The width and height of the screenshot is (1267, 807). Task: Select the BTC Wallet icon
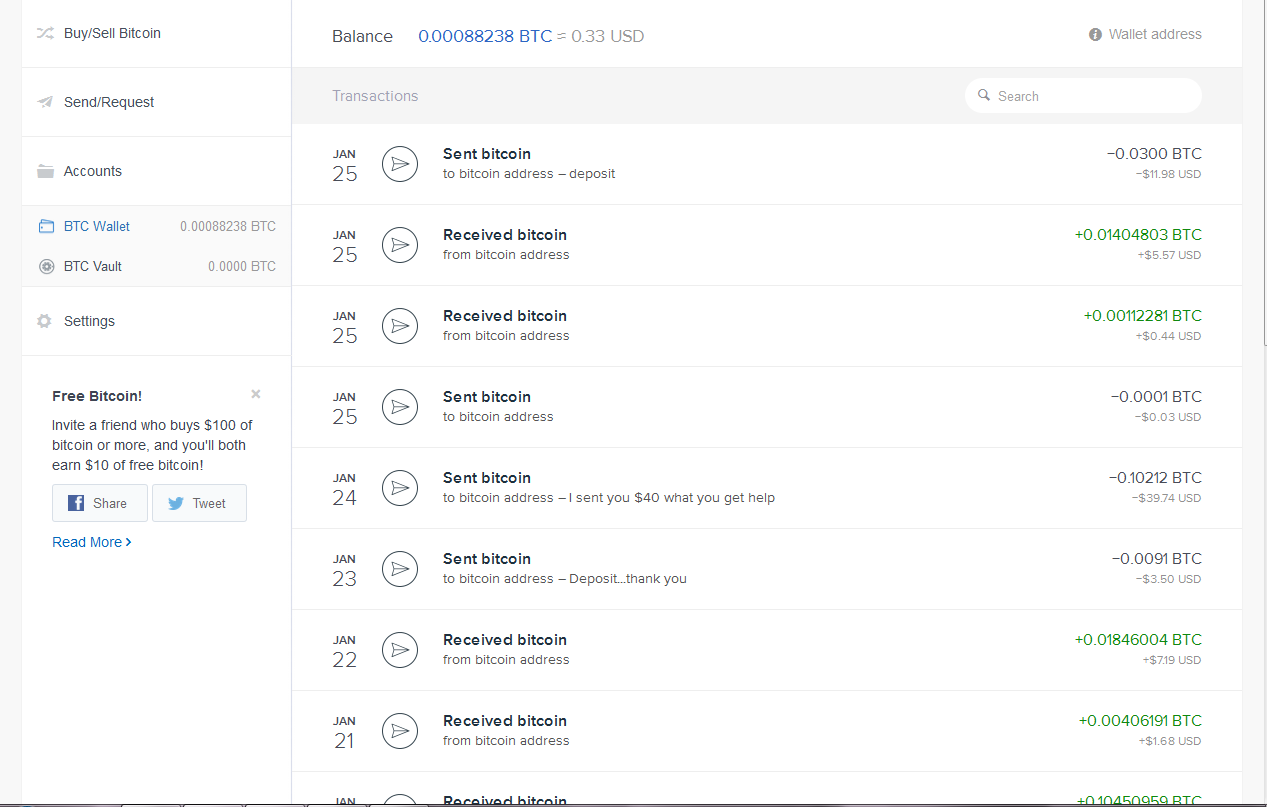(46, 226)
